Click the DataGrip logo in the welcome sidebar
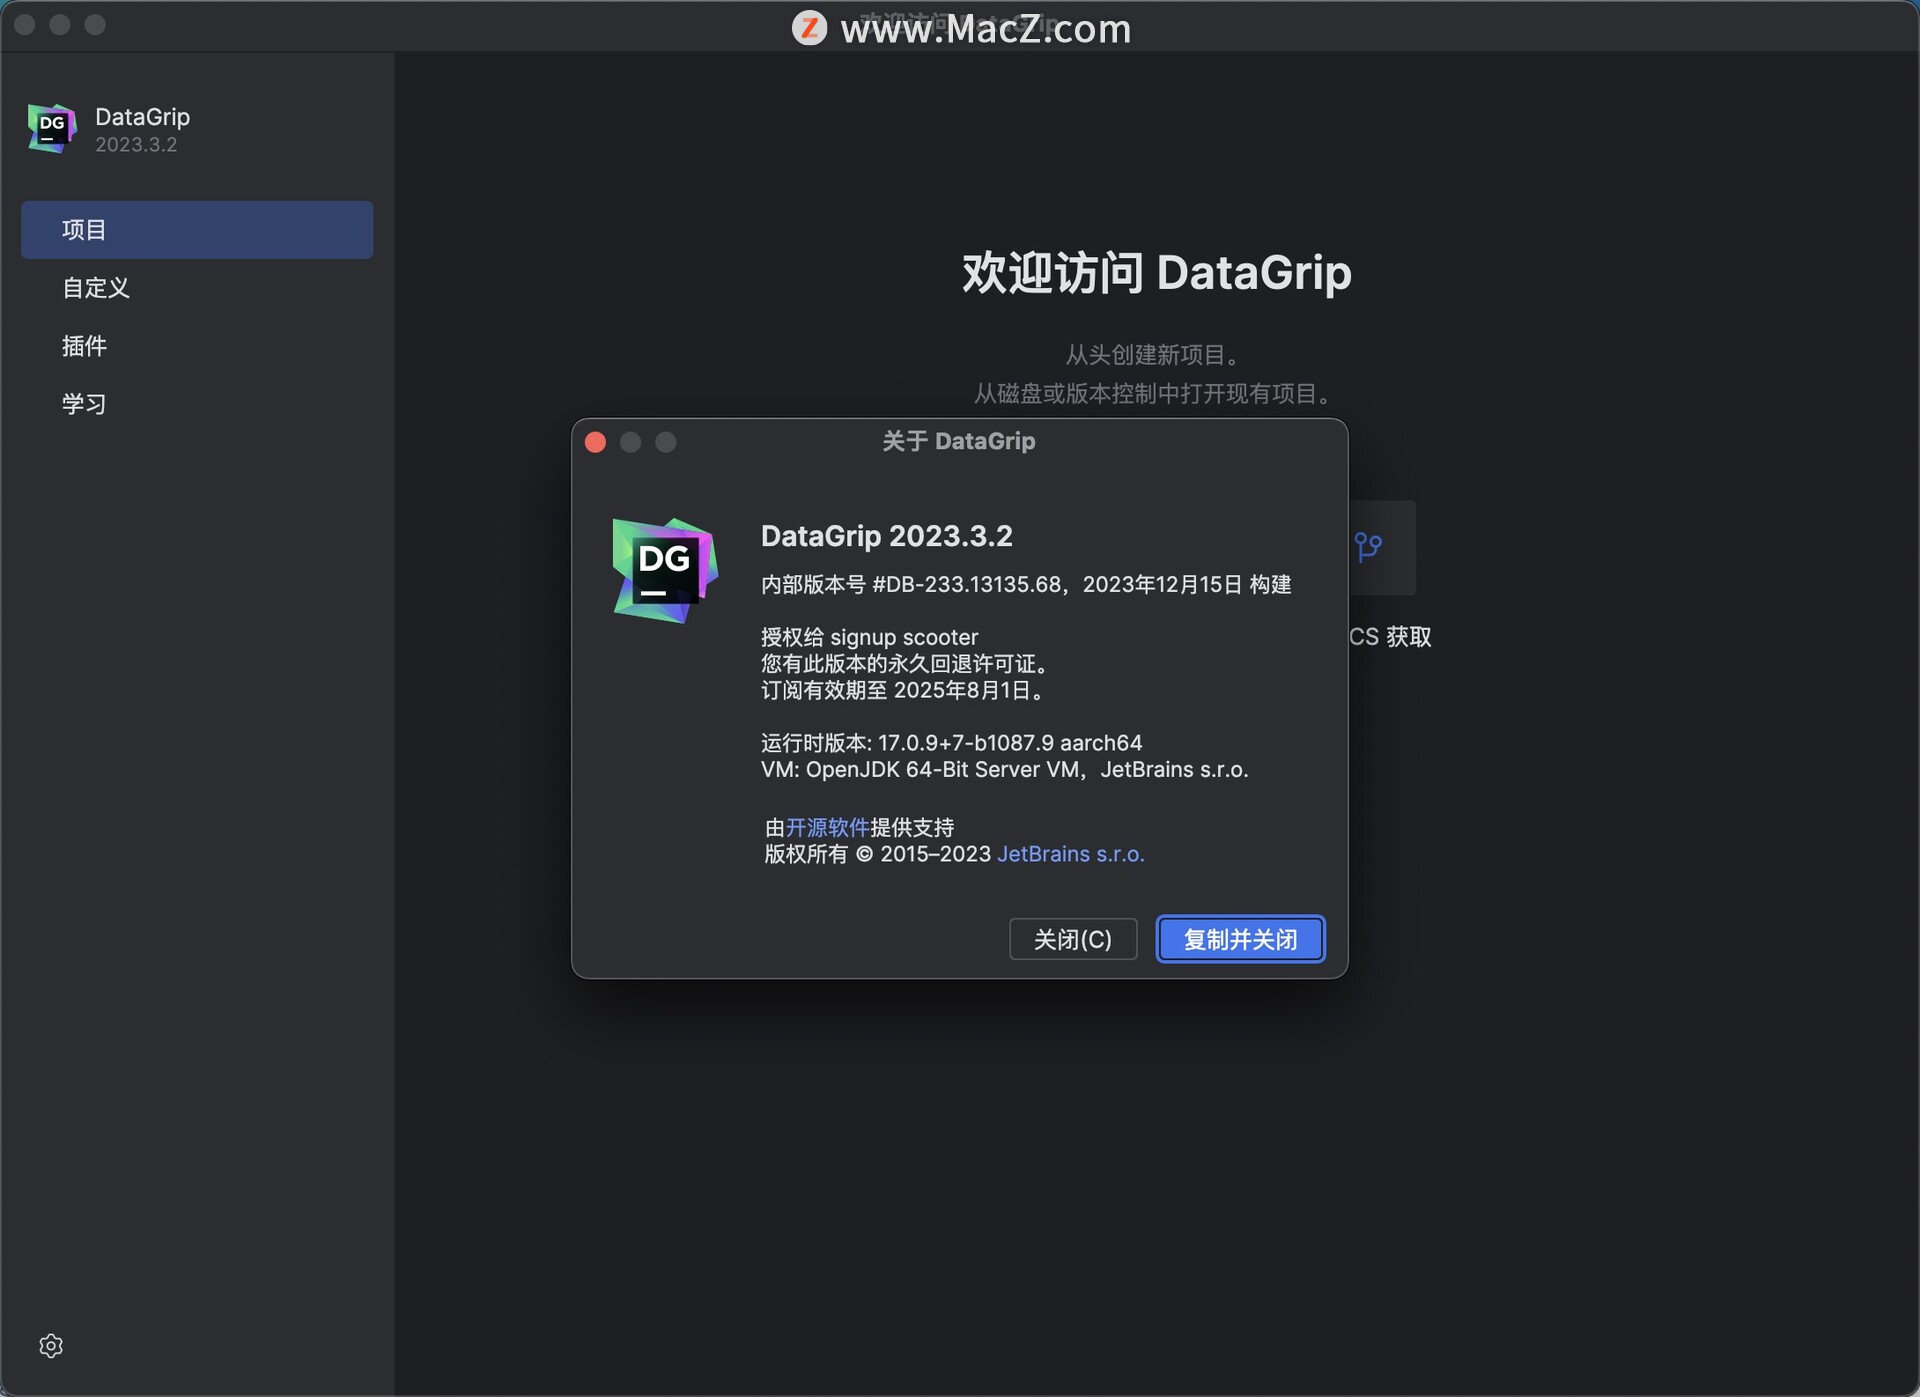This screenshot has height=1397, width=1920. [x=52, y=128]
